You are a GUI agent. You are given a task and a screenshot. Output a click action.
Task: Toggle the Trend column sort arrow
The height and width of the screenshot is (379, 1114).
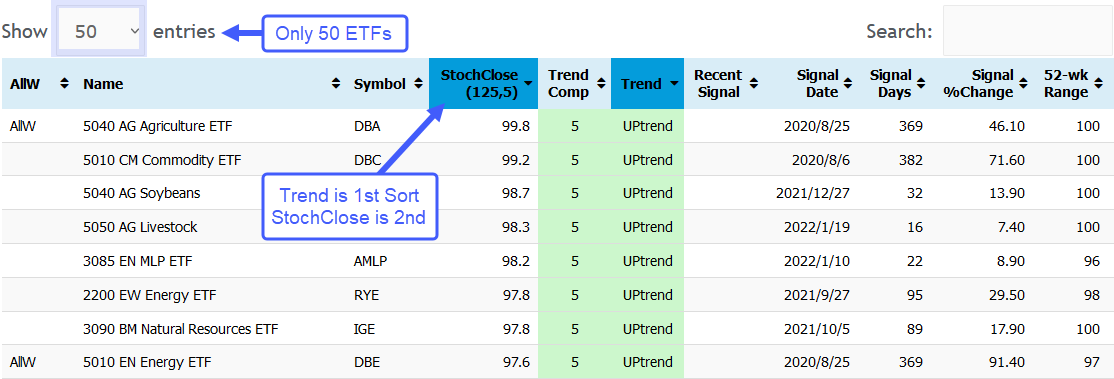tap(673, 85)
